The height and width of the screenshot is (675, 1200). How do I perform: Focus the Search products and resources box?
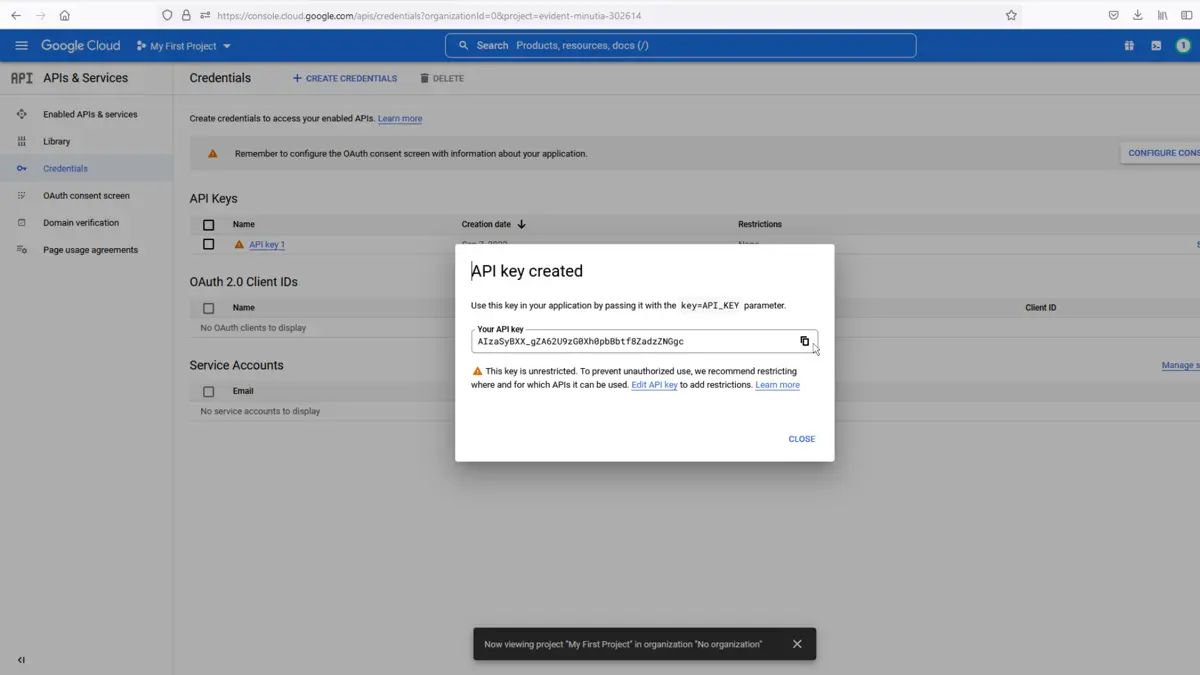pyautogui.click(x=680, y=46)
